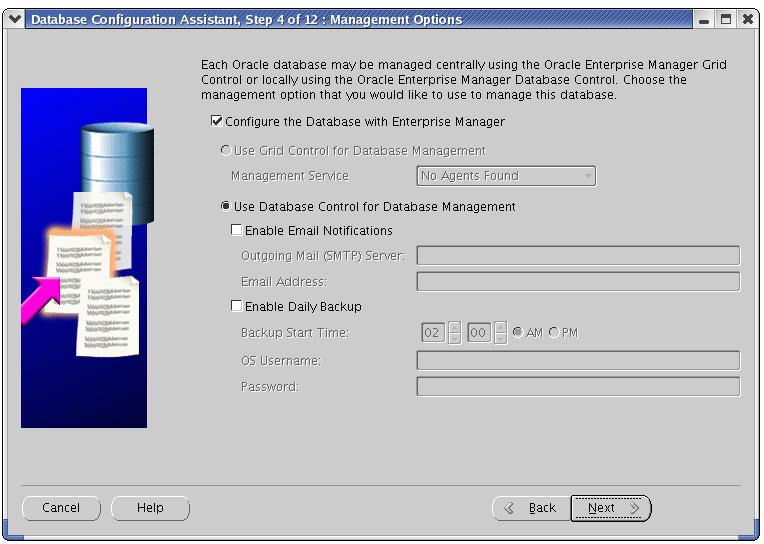Minimize the Database Configuration Assistant window

[706, 19]
